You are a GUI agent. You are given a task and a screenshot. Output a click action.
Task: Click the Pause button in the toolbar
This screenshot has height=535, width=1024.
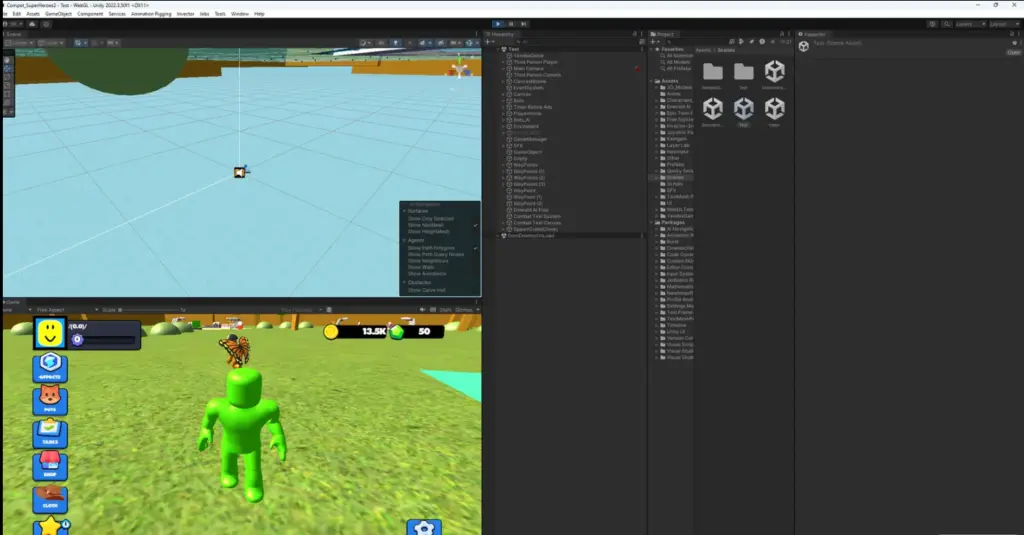(x=511, y=24)
